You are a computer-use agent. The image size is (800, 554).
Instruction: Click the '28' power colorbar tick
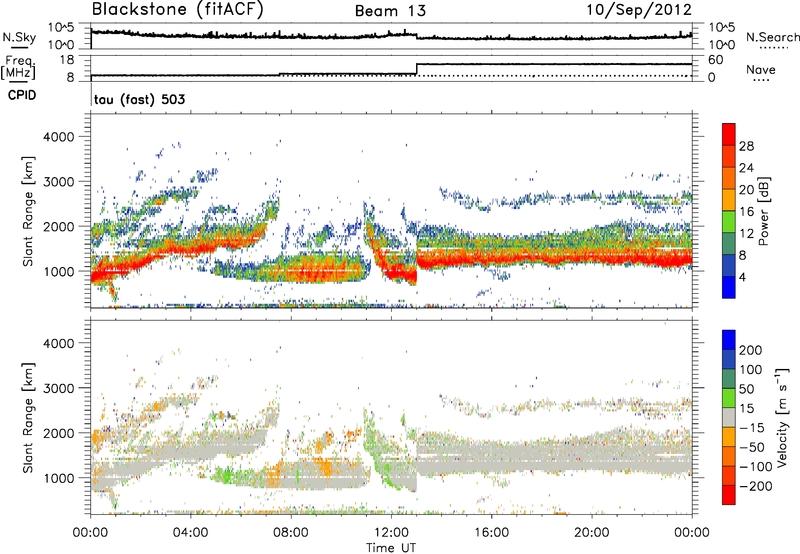(x=746, y=146)
